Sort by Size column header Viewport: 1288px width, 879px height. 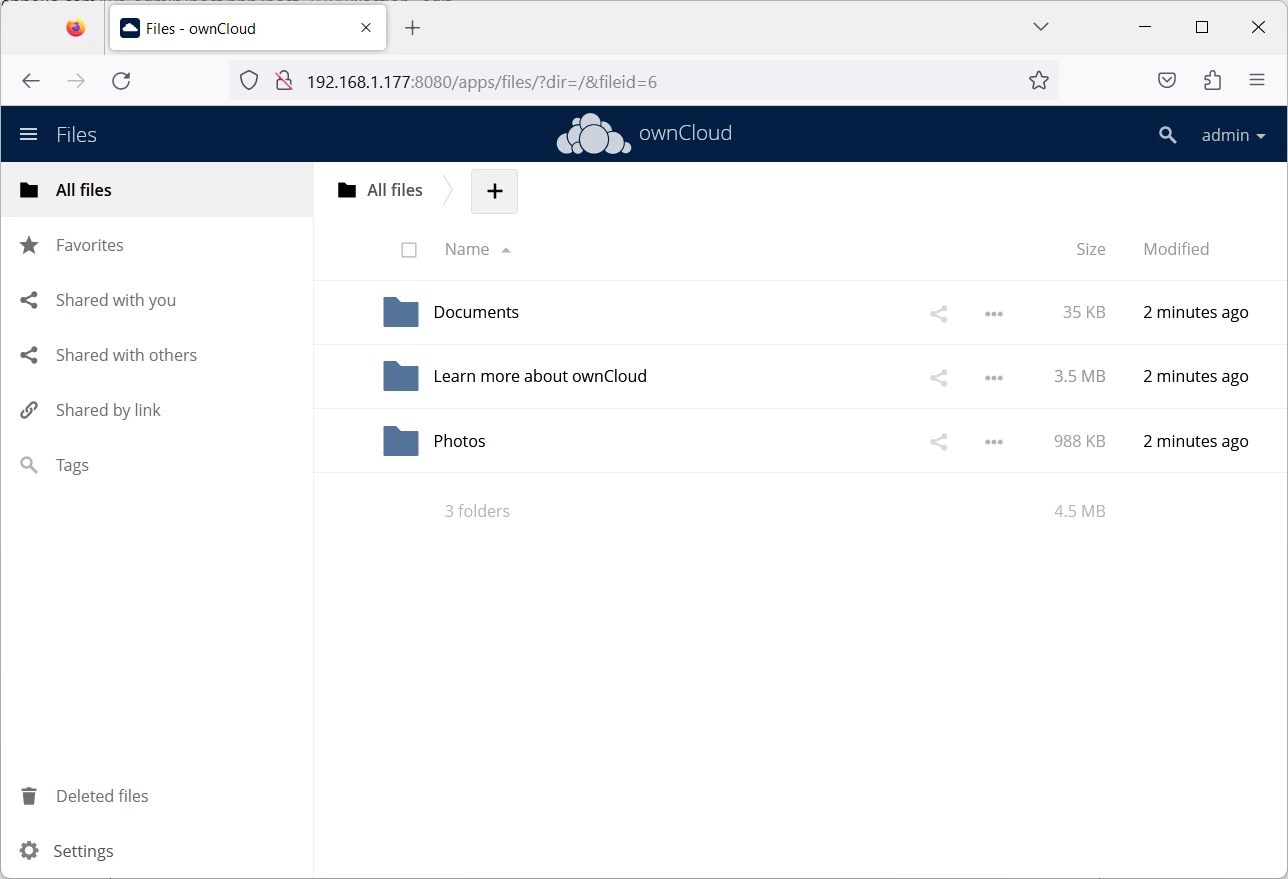1090,249
